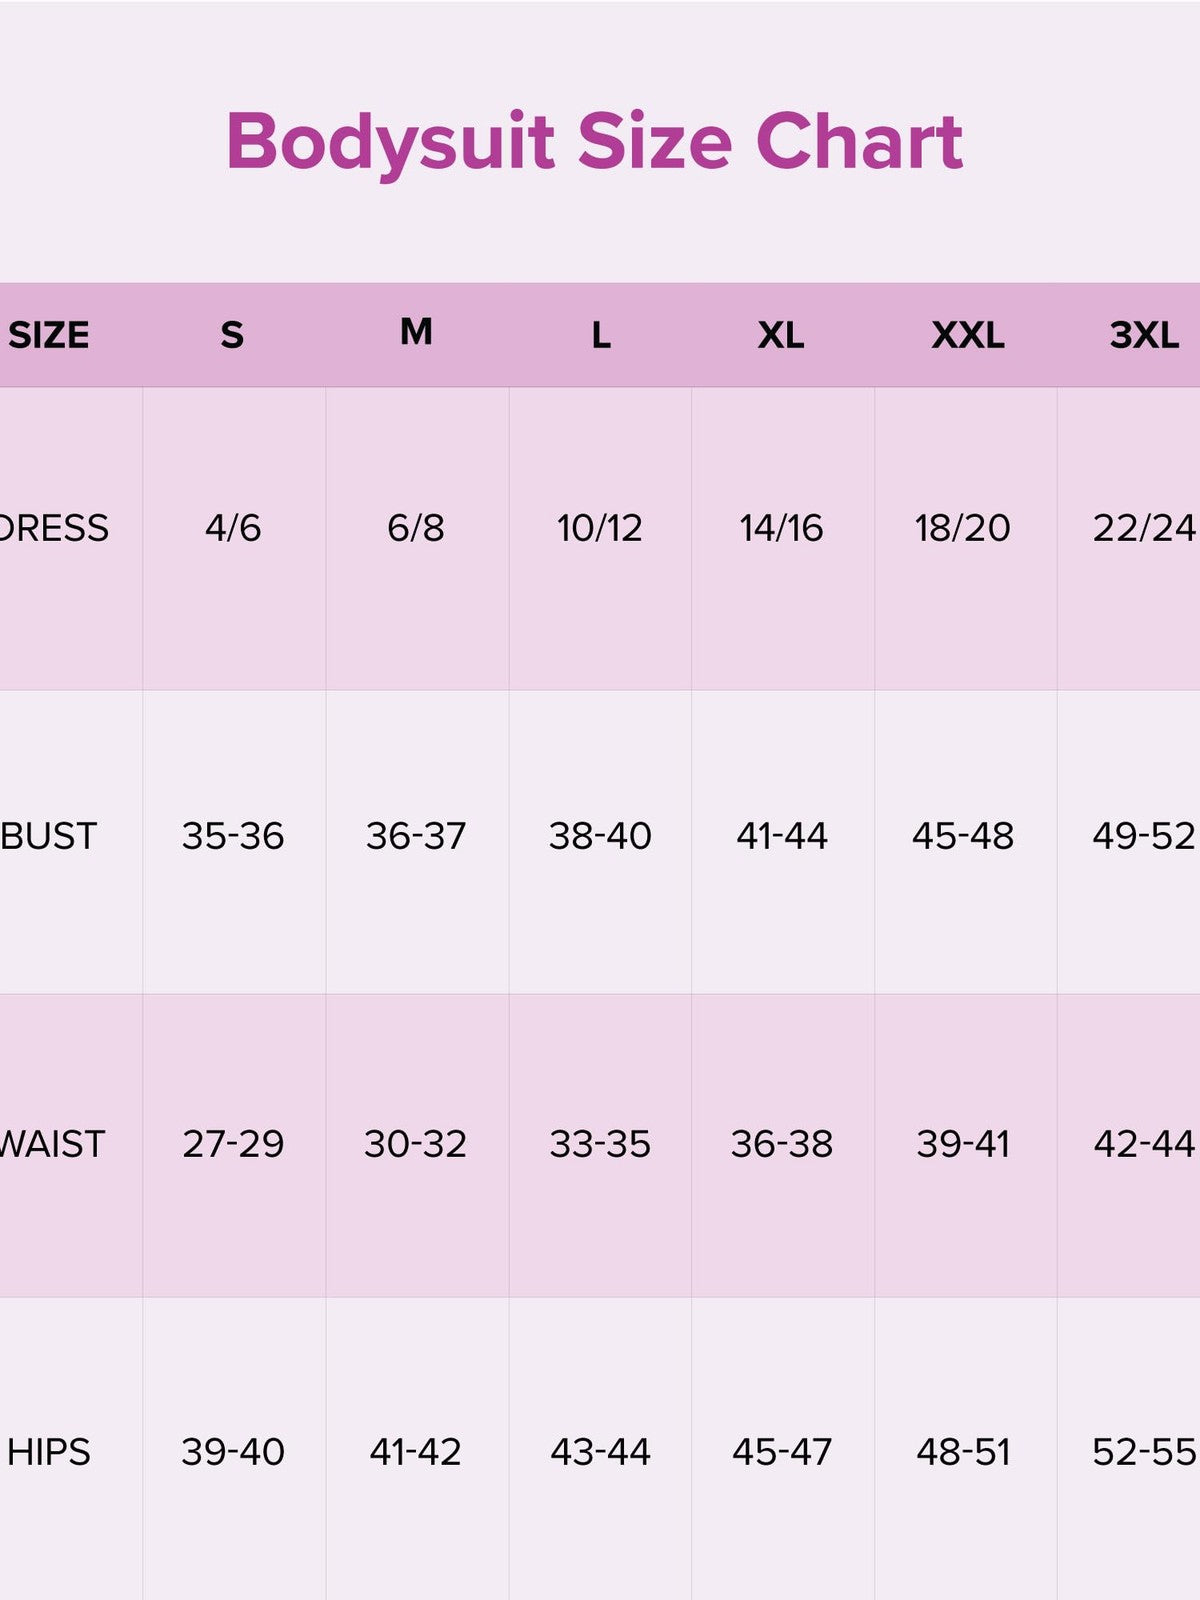1200x1600 pixels.
Task: Select the BUST row label
Action: coord(49,836)
